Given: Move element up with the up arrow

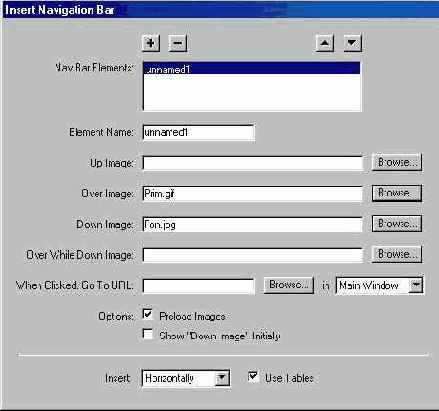Looking at the screenshot, I should point(325,43).
